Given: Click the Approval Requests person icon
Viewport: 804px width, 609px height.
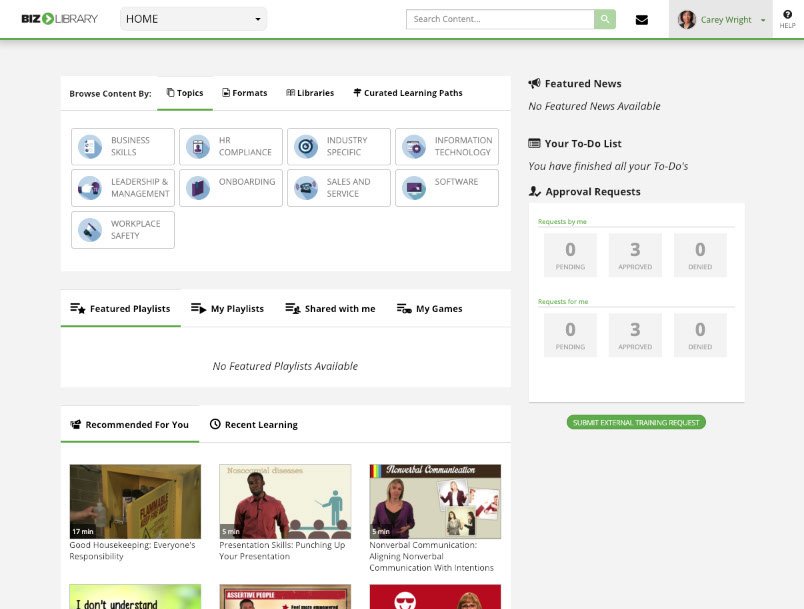Looking at the screenshot, I should pos(535,191).
